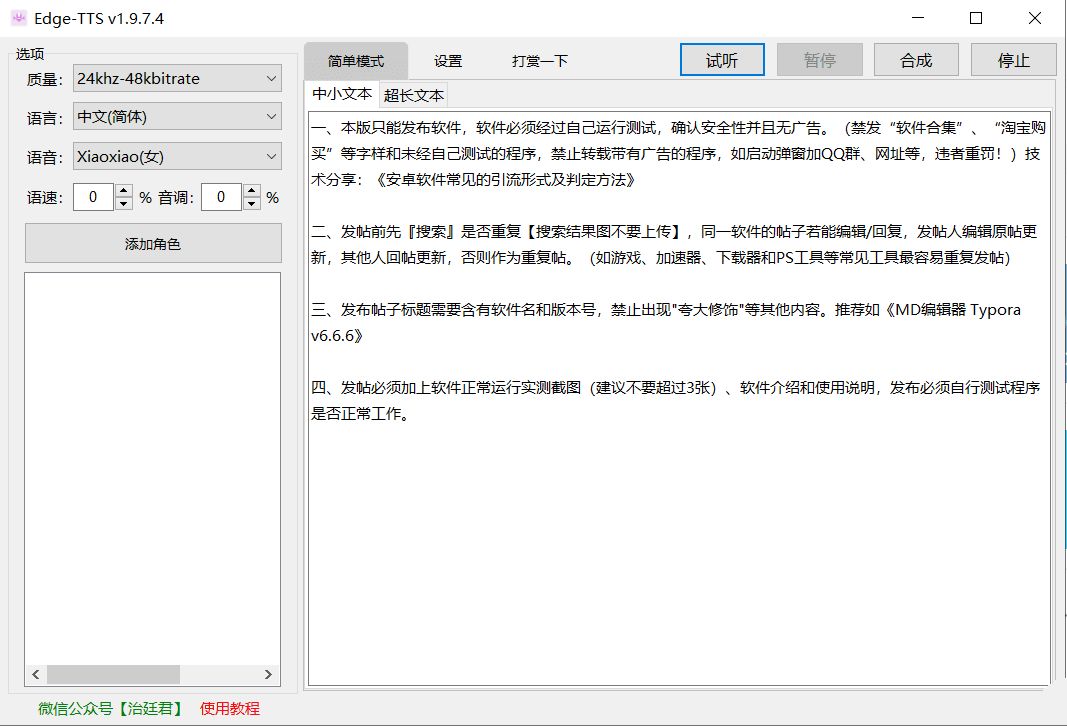This screenshot has width=1067, height=726.
Task: Decrease 语速 speed with down arrow
Action: click(x=124, y=203)
